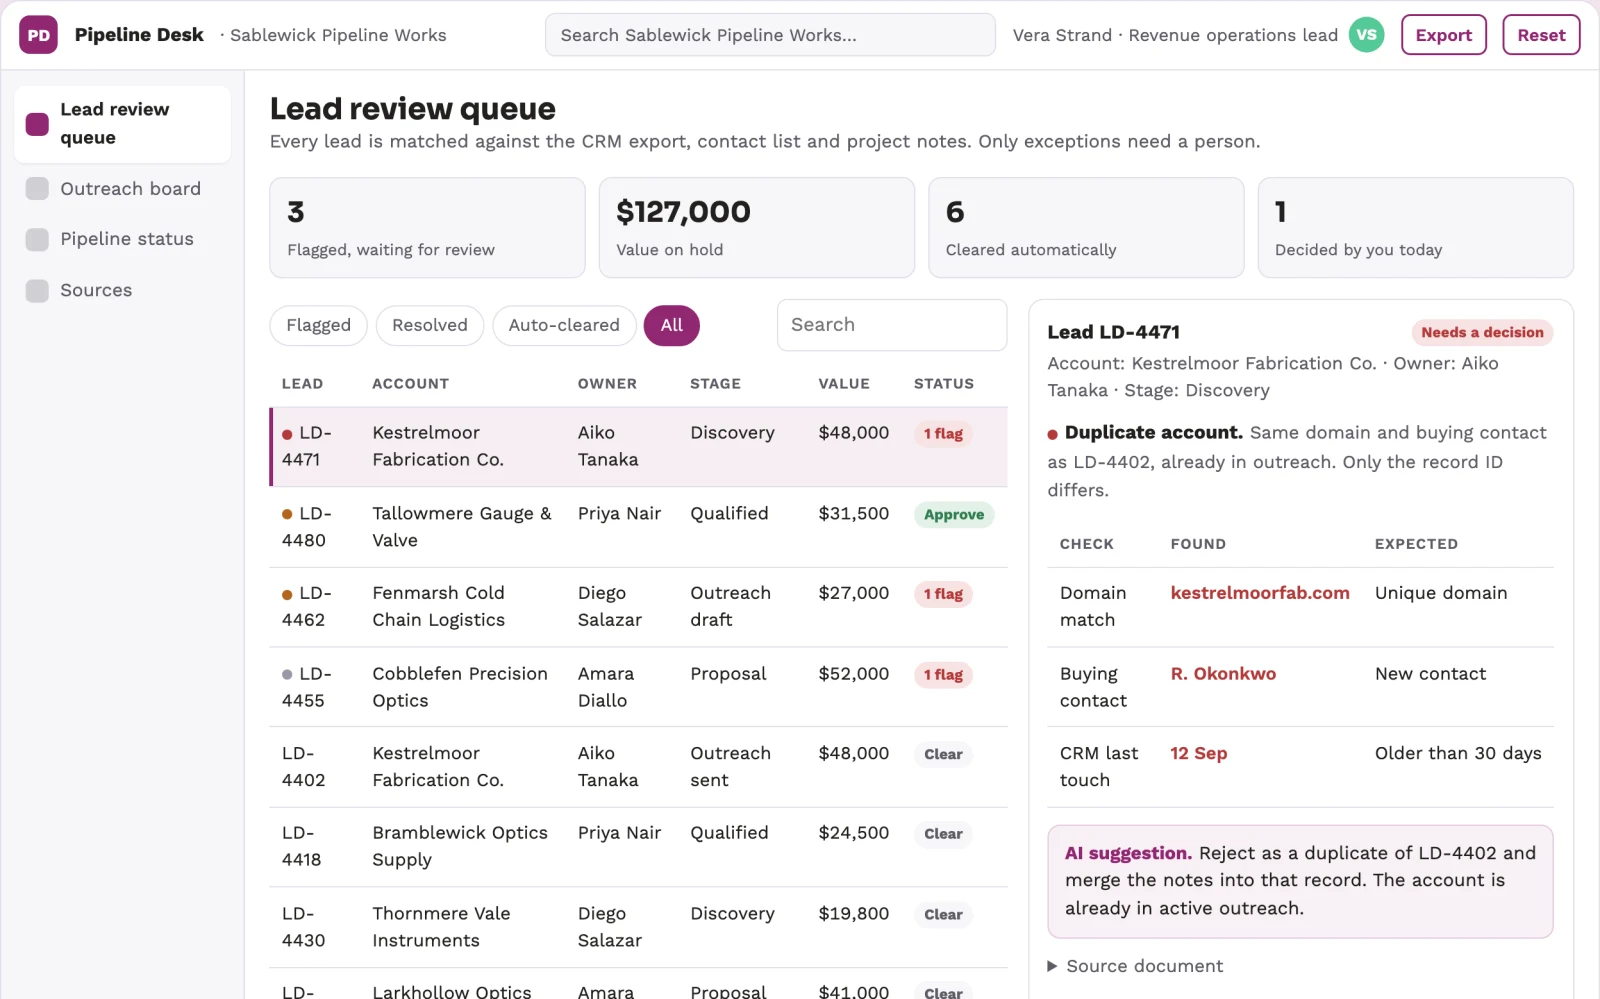Screen dimensions: 1600x999
Task: Click the Clear badge for Bramblewick Optics Supply
Action: tap(942, 834)
